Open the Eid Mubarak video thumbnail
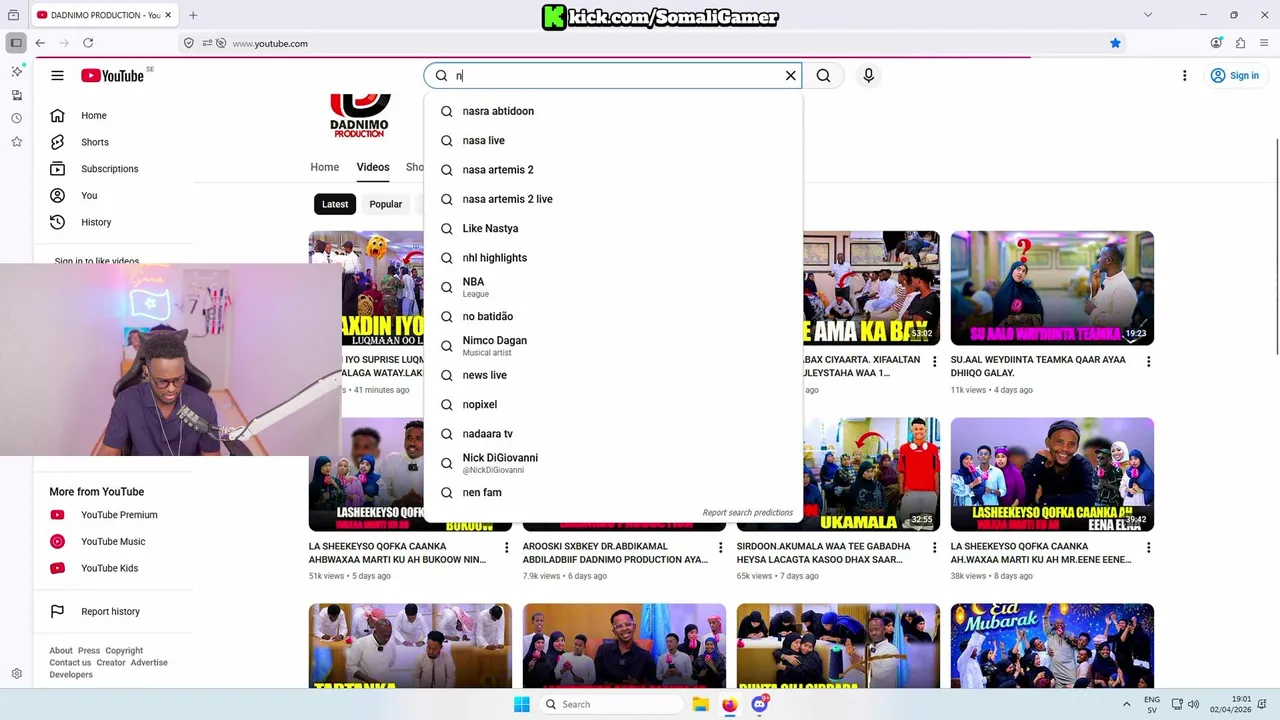Image resolution: width=1280 pixels, height=720 pixels. tap(1052, 646)
